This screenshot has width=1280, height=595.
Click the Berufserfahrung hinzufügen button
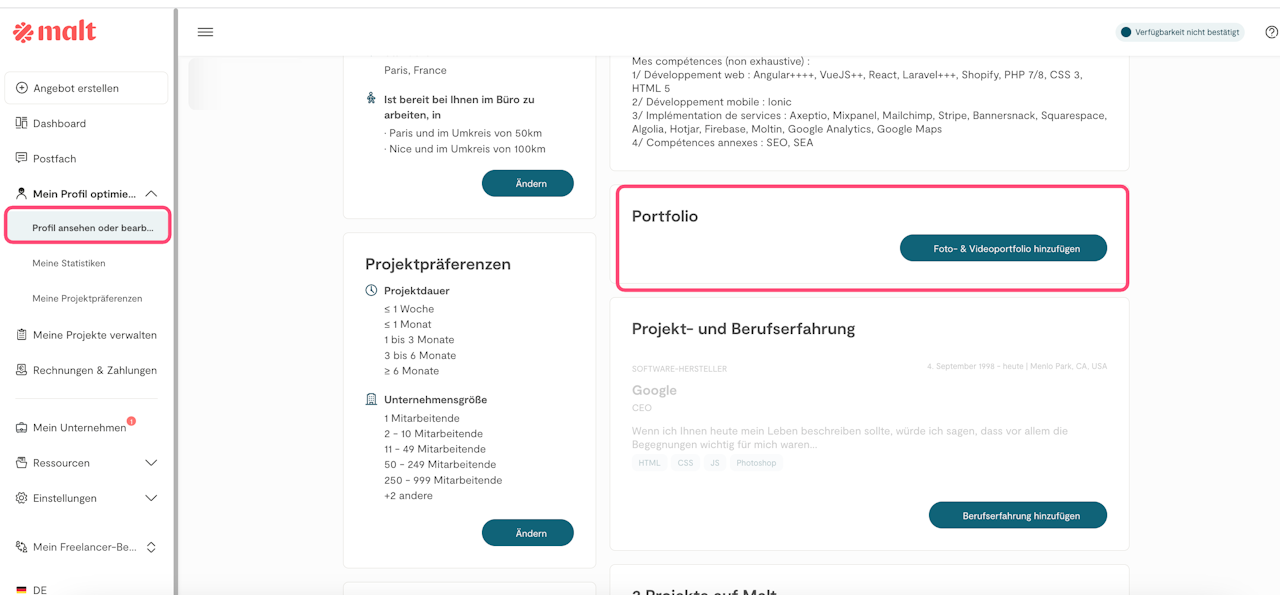pyautogui.click(x=1017, y=515)
